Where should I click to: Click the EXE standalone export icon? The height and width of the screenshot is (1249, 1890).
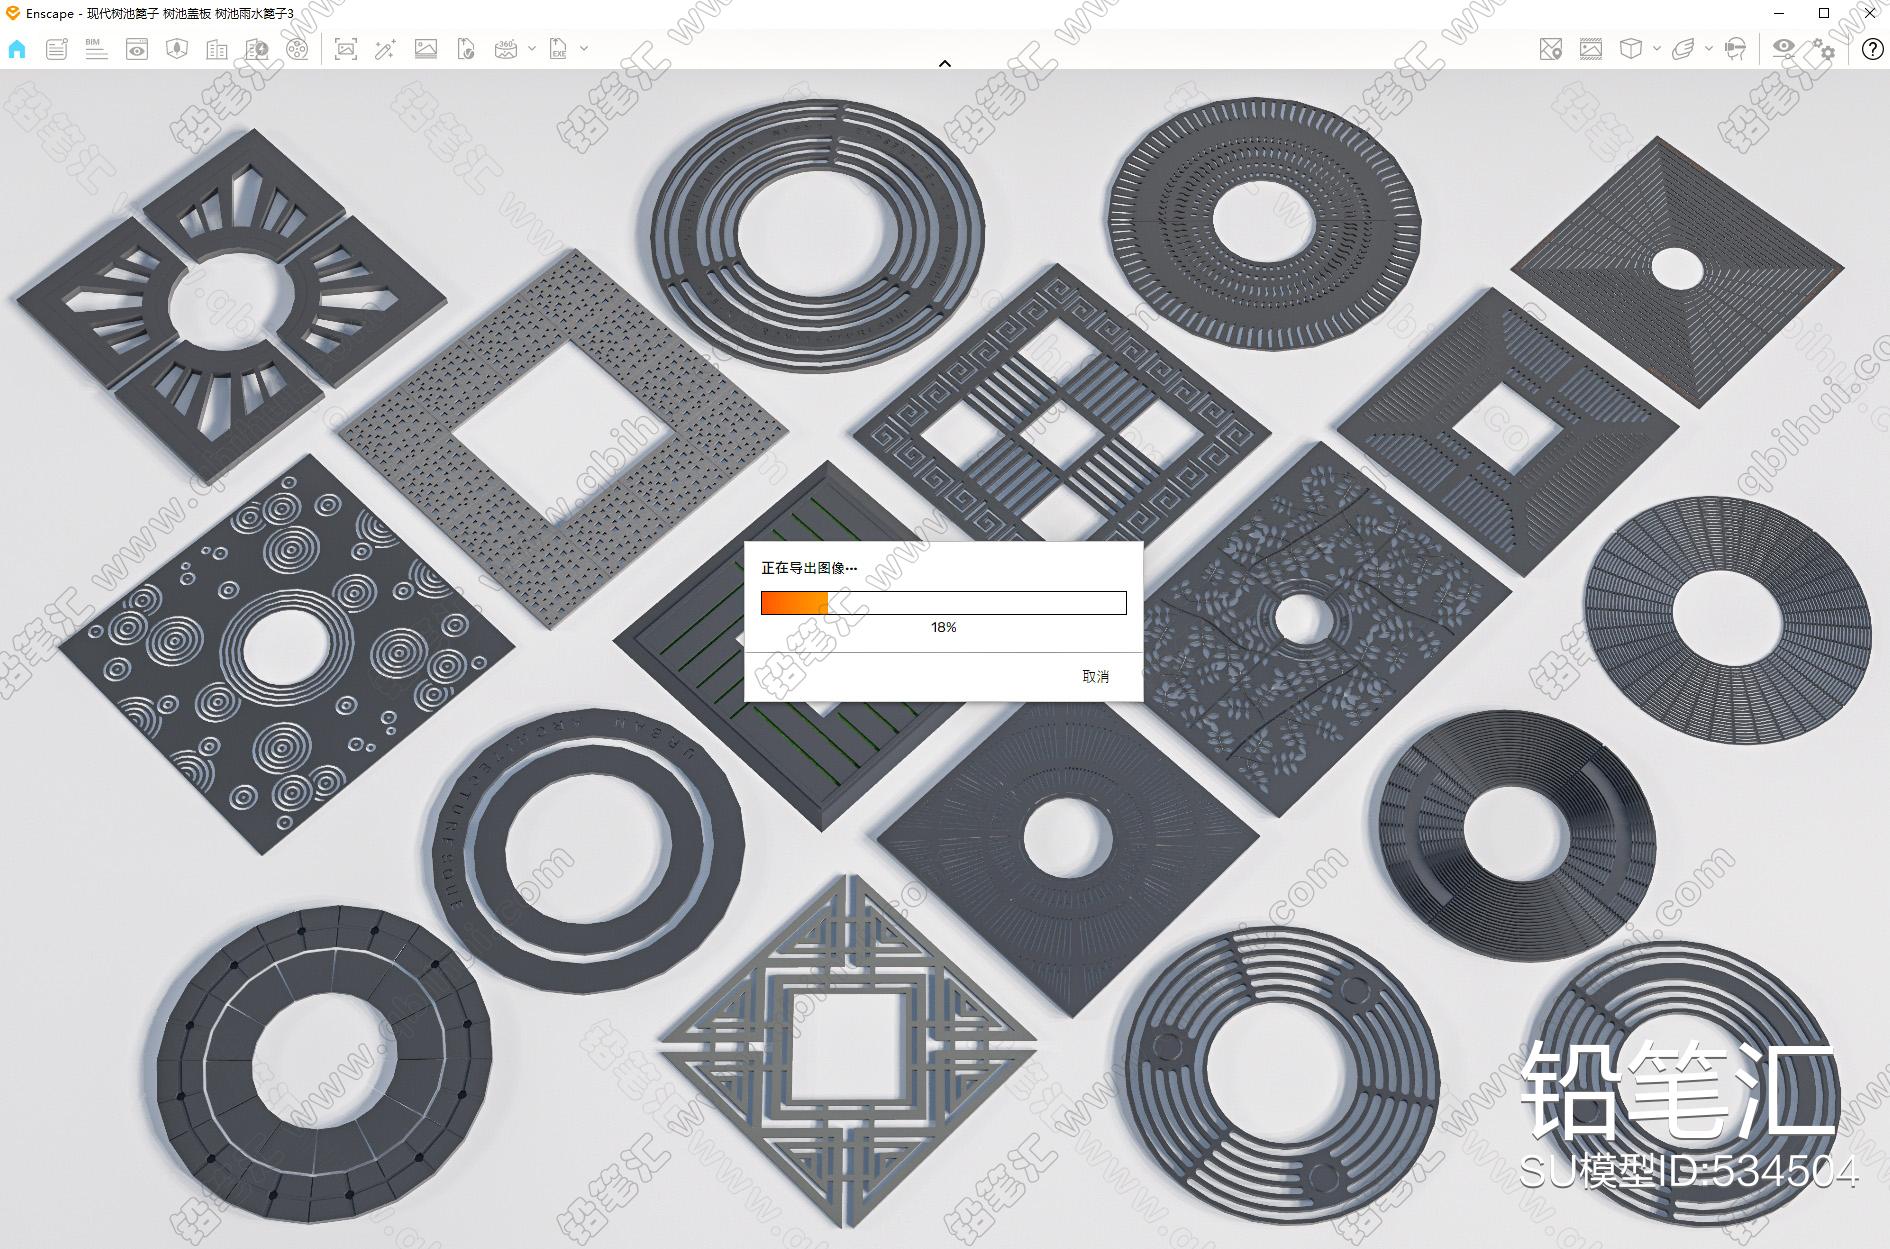tap(559, 49)
